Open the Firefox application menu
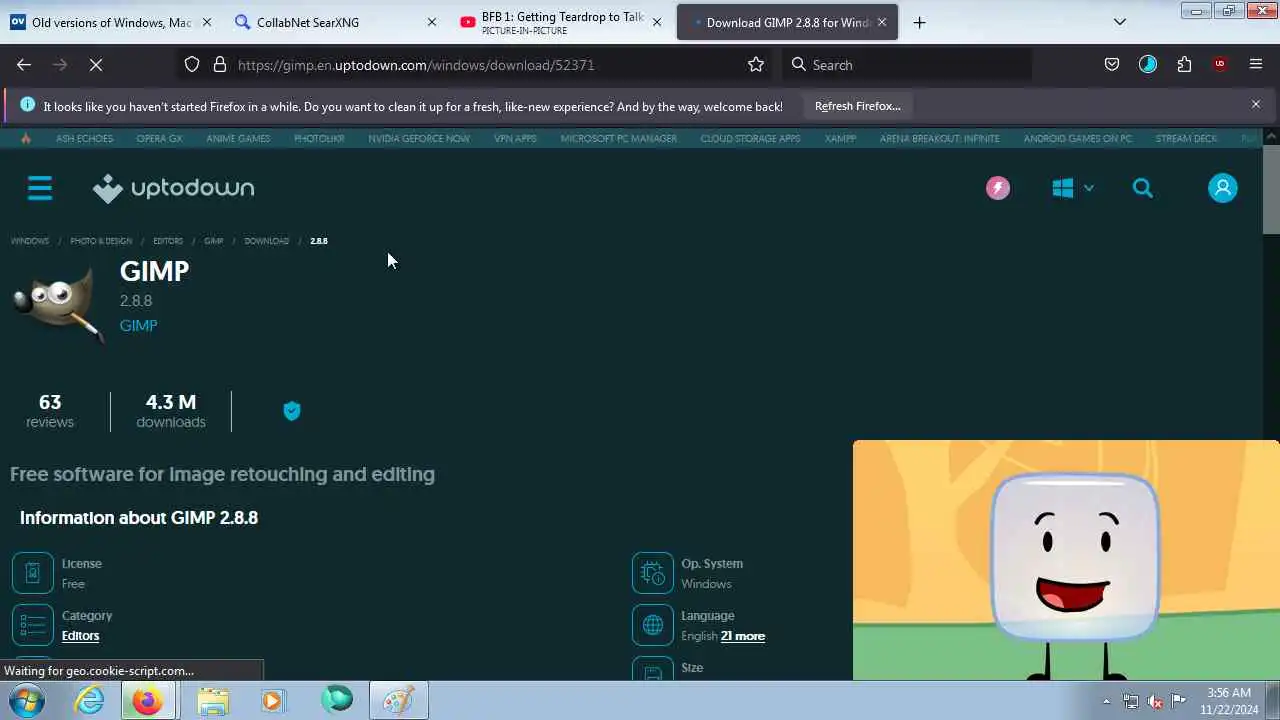1280x720 pixels. pos(1256,64)
